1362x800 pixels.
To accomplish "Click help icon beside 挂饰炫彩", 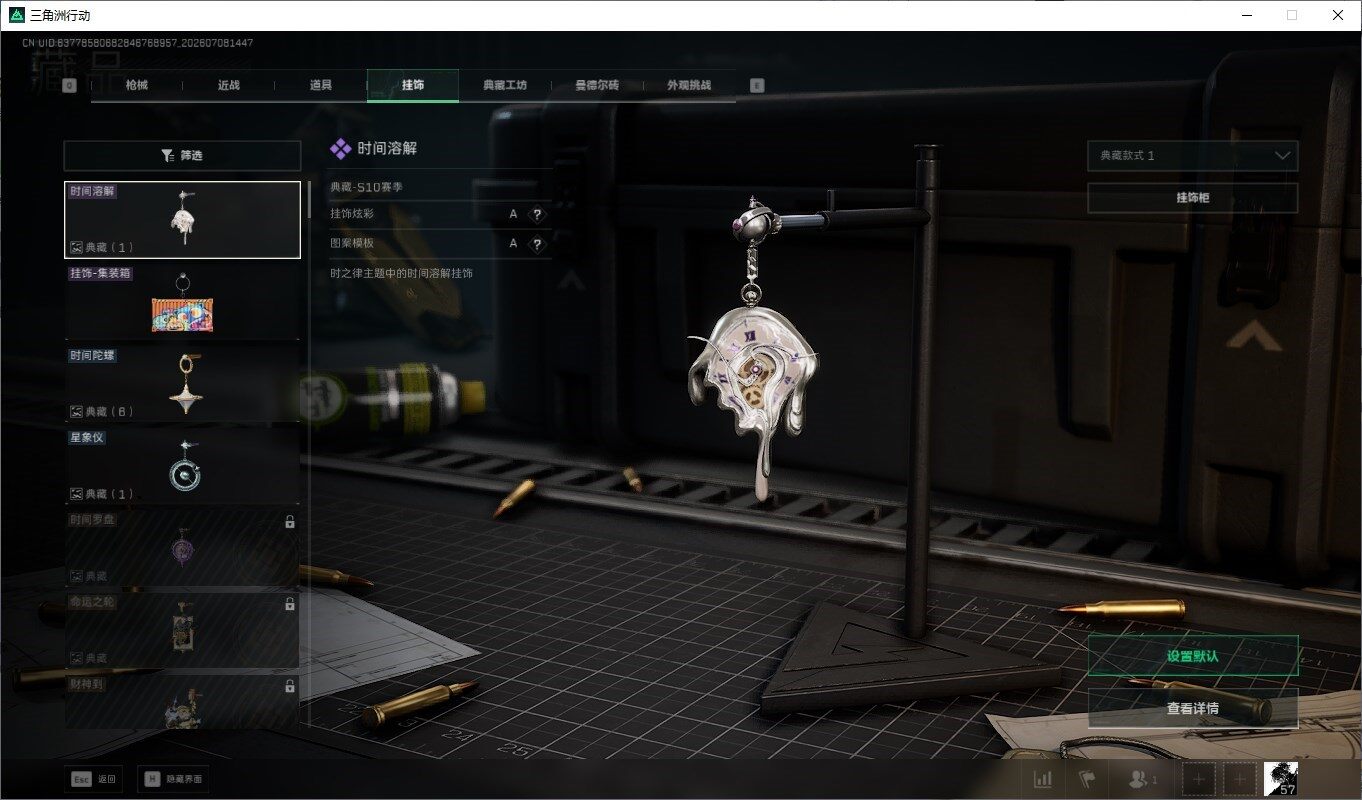I will (537, 214).
